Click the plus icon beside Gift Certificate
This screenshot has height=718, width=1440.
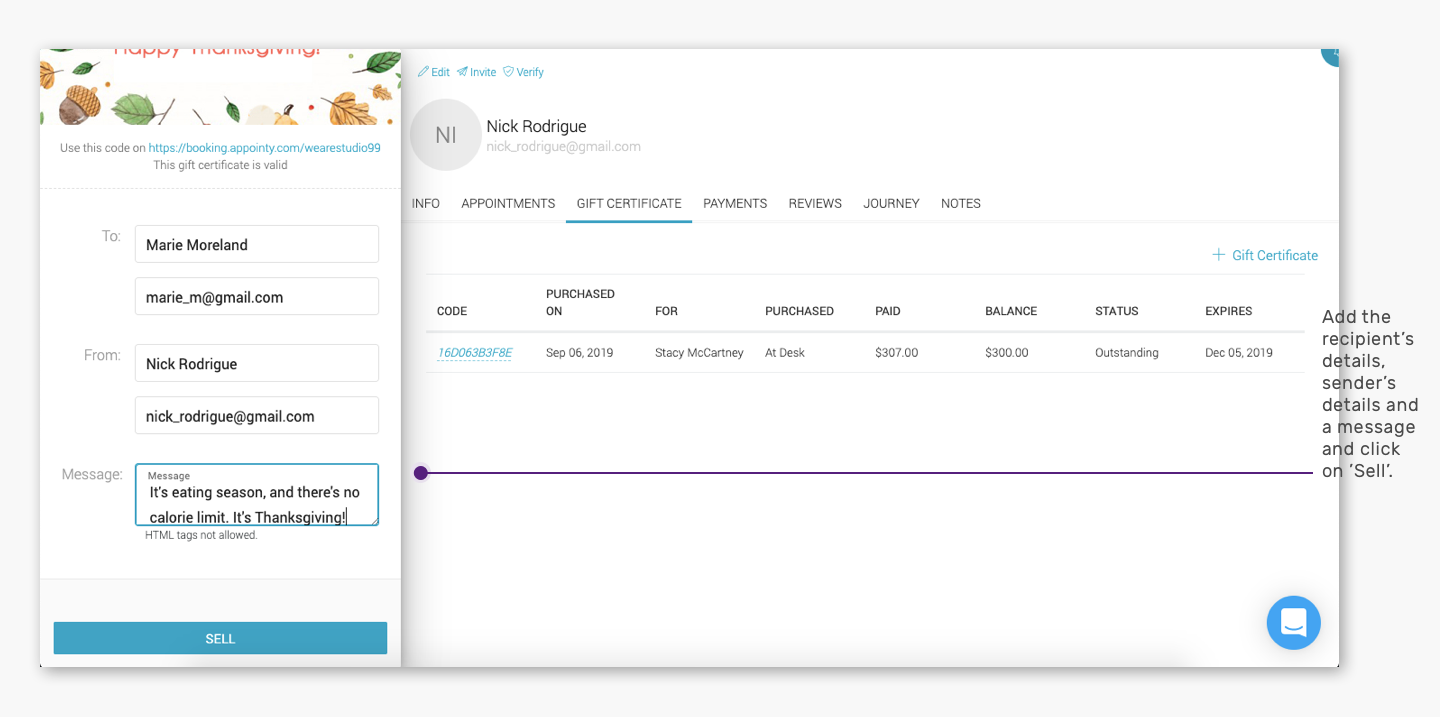(1218, 255)
